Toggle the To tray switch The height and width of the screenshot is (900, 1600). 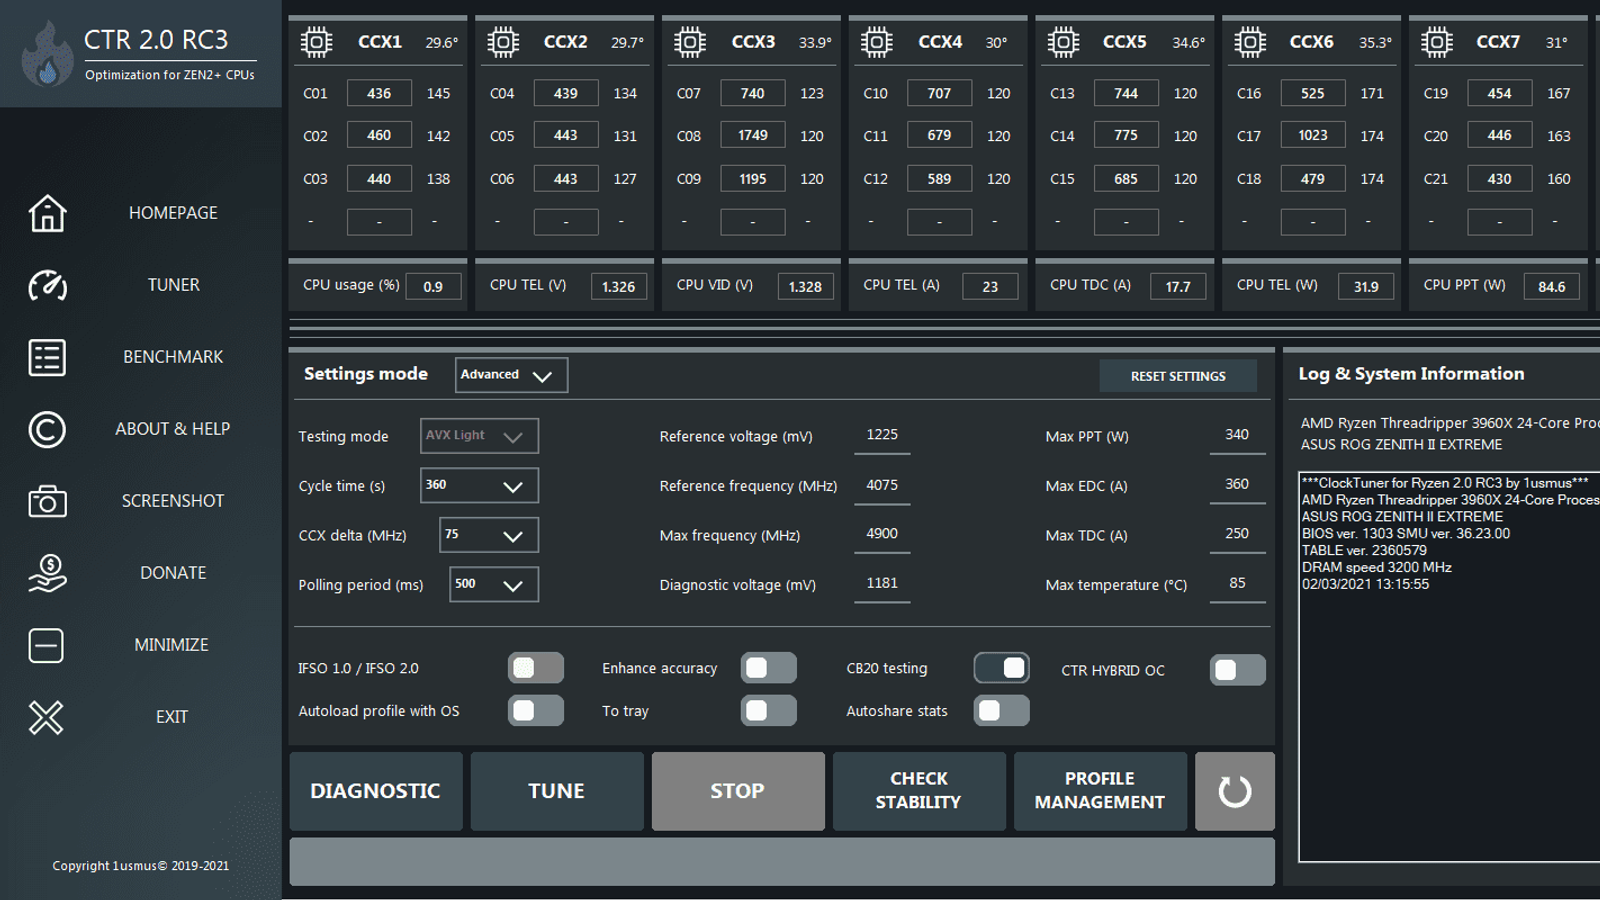point(769,711)
